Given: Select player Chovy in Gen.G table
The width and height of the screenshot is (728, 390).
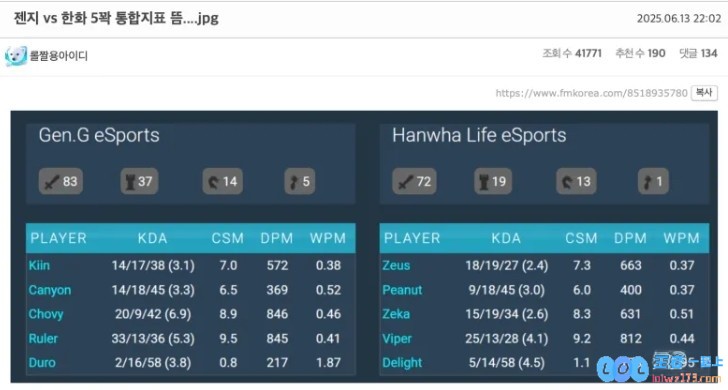Looking at the screenshot, I should tap(46, 314).
